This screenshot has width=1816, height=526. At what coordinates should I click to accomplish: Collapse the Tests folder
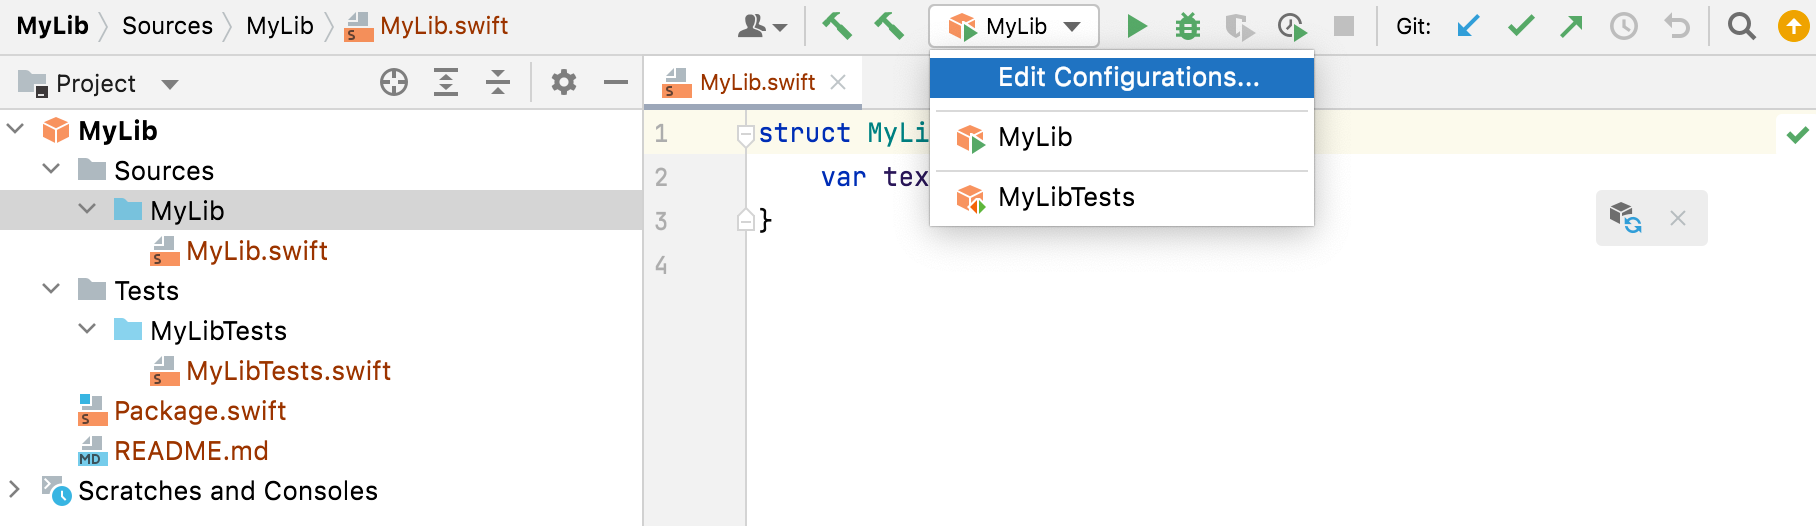(x=51, y=290)
